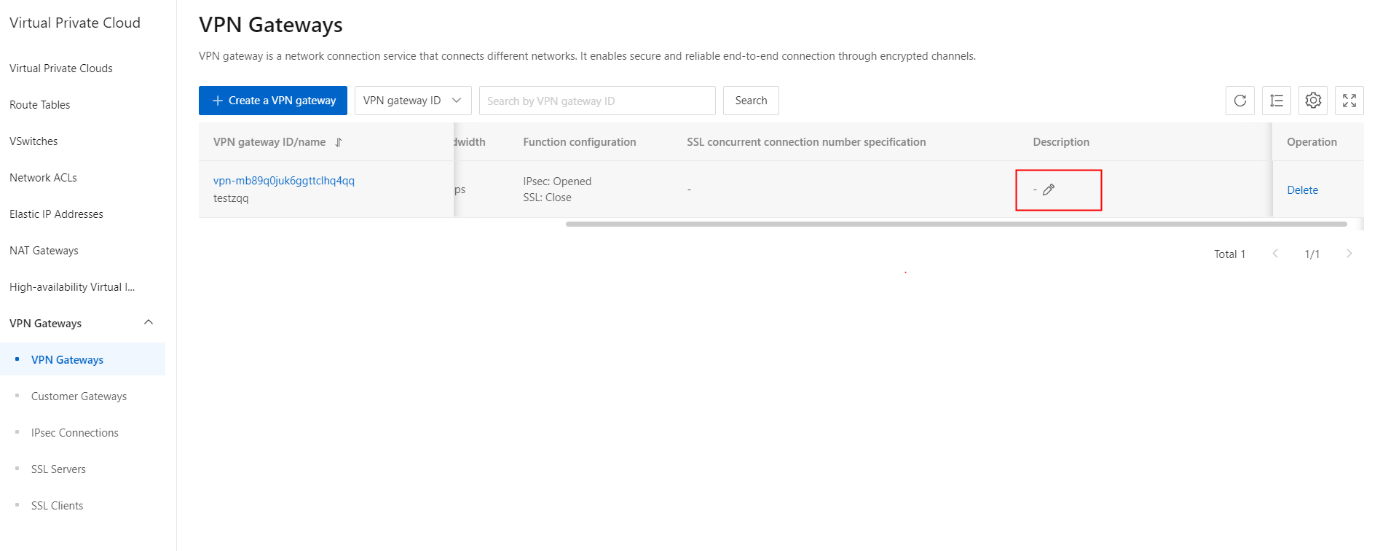Screen dimensions: 1380x551
Task: Open SSL Servers in the sidebar
Action: coord(59,469)
